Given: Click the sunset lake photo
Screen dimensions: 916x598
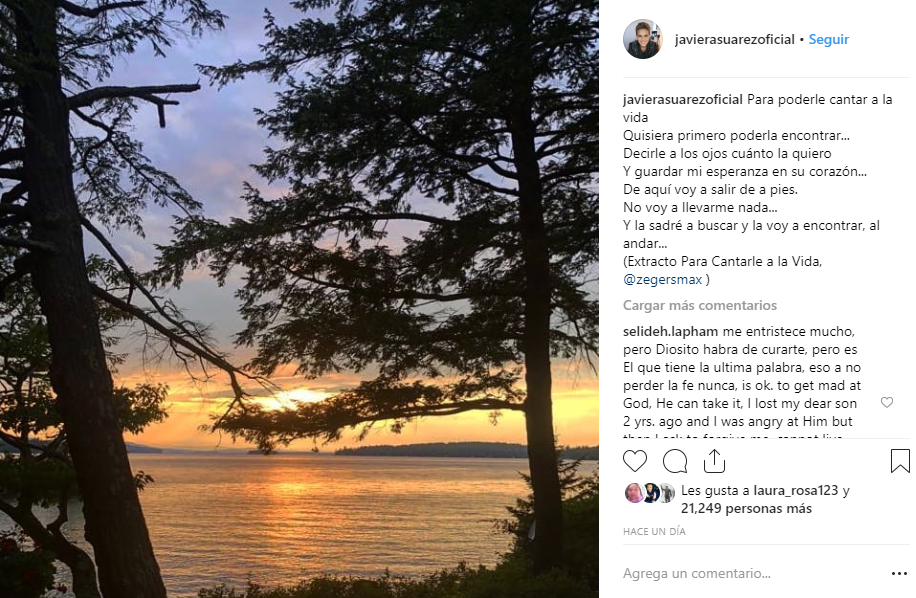Looking at the screenshot, I should tap(299, 299).
